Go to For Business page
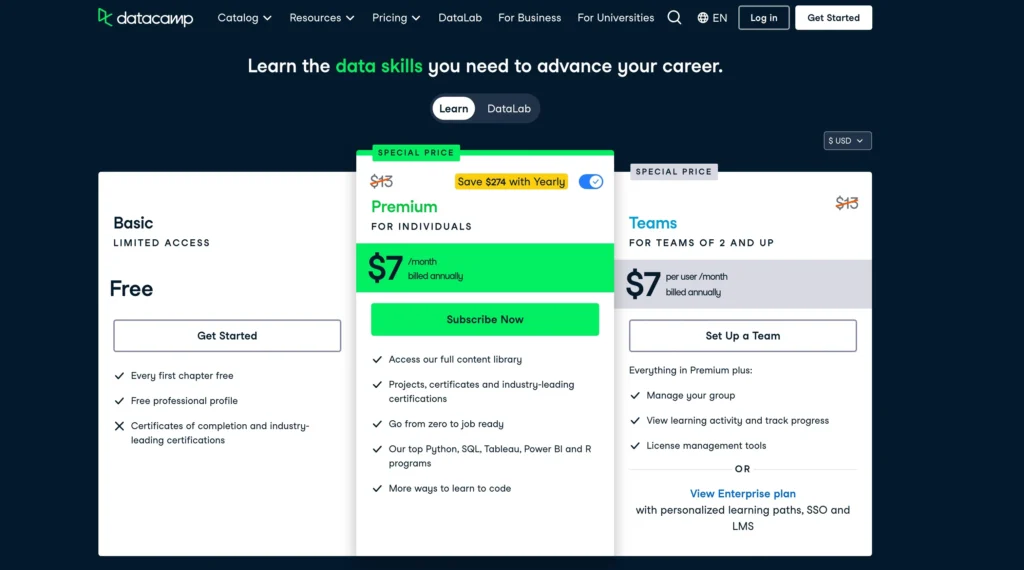Viewport: 1024px width, 570px height. pyautogui.click(x=530, y=18)
